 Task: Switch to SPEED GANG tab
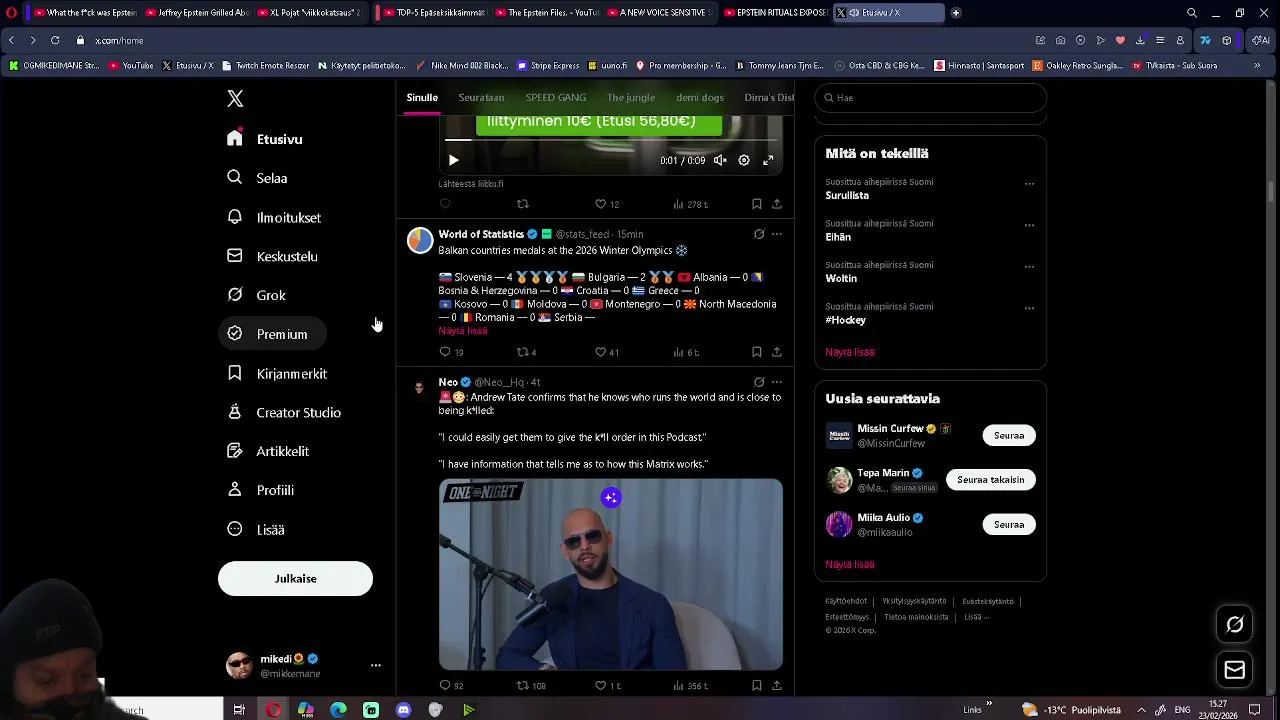point(556,97)
